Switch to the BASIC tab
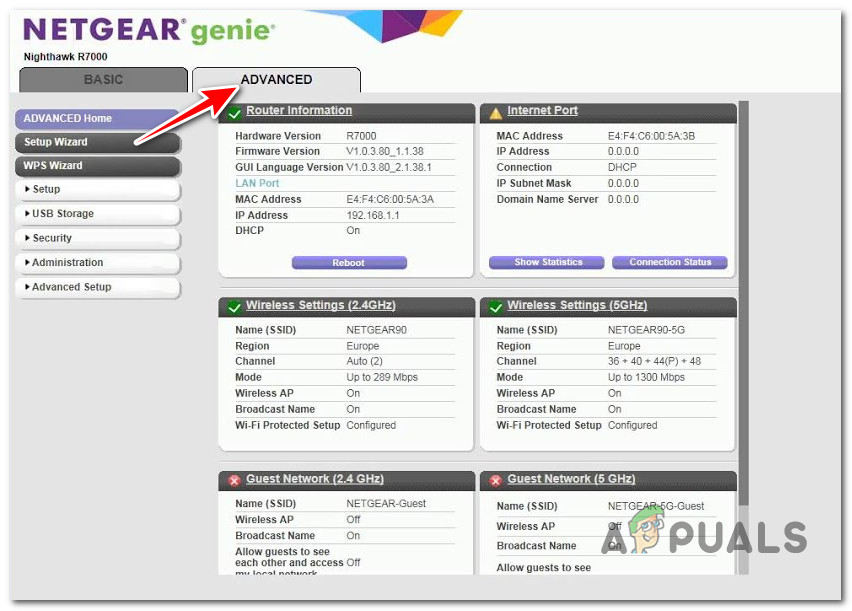Viewport: 852px width, 611px height. coord(103,79)
